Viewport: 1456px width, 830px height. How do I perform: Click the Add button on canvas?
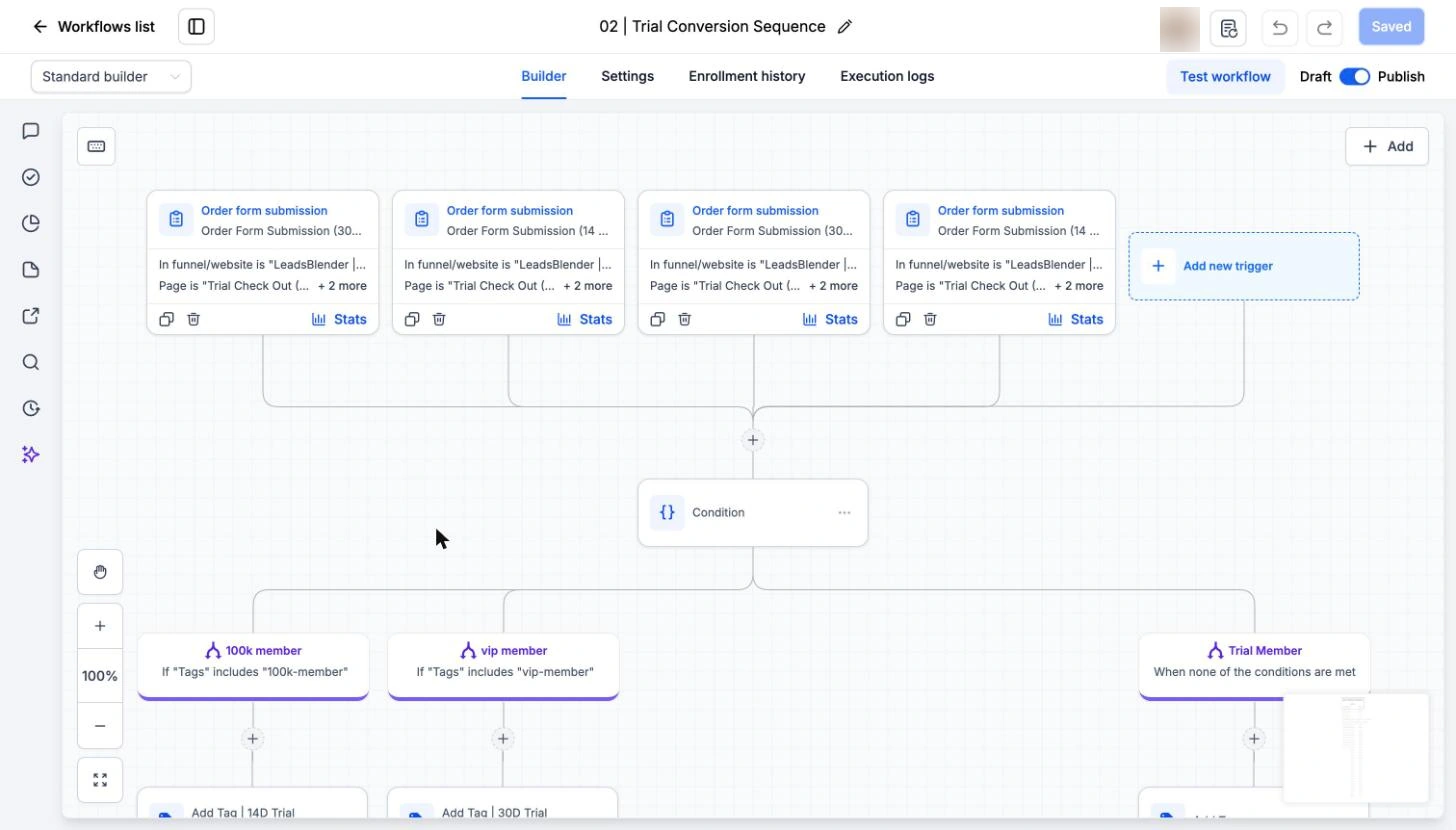pos(1387,146)
